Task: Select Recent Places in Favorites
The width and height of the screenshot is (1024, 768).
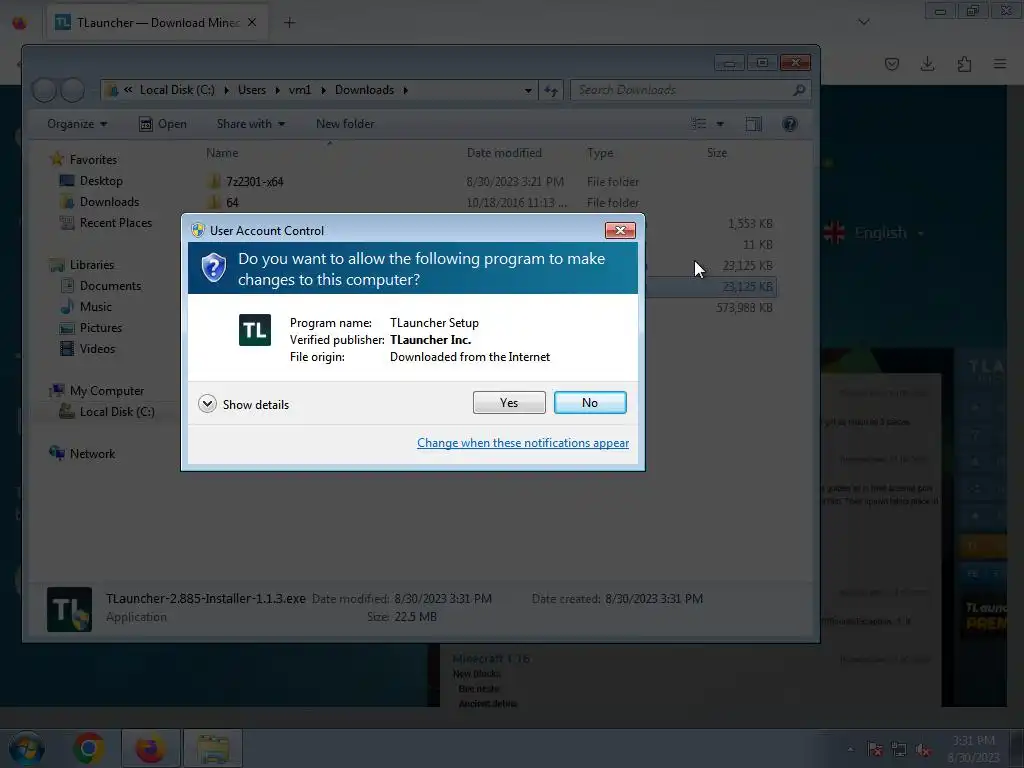Action: pyautogui.click(x=116, y=223)
